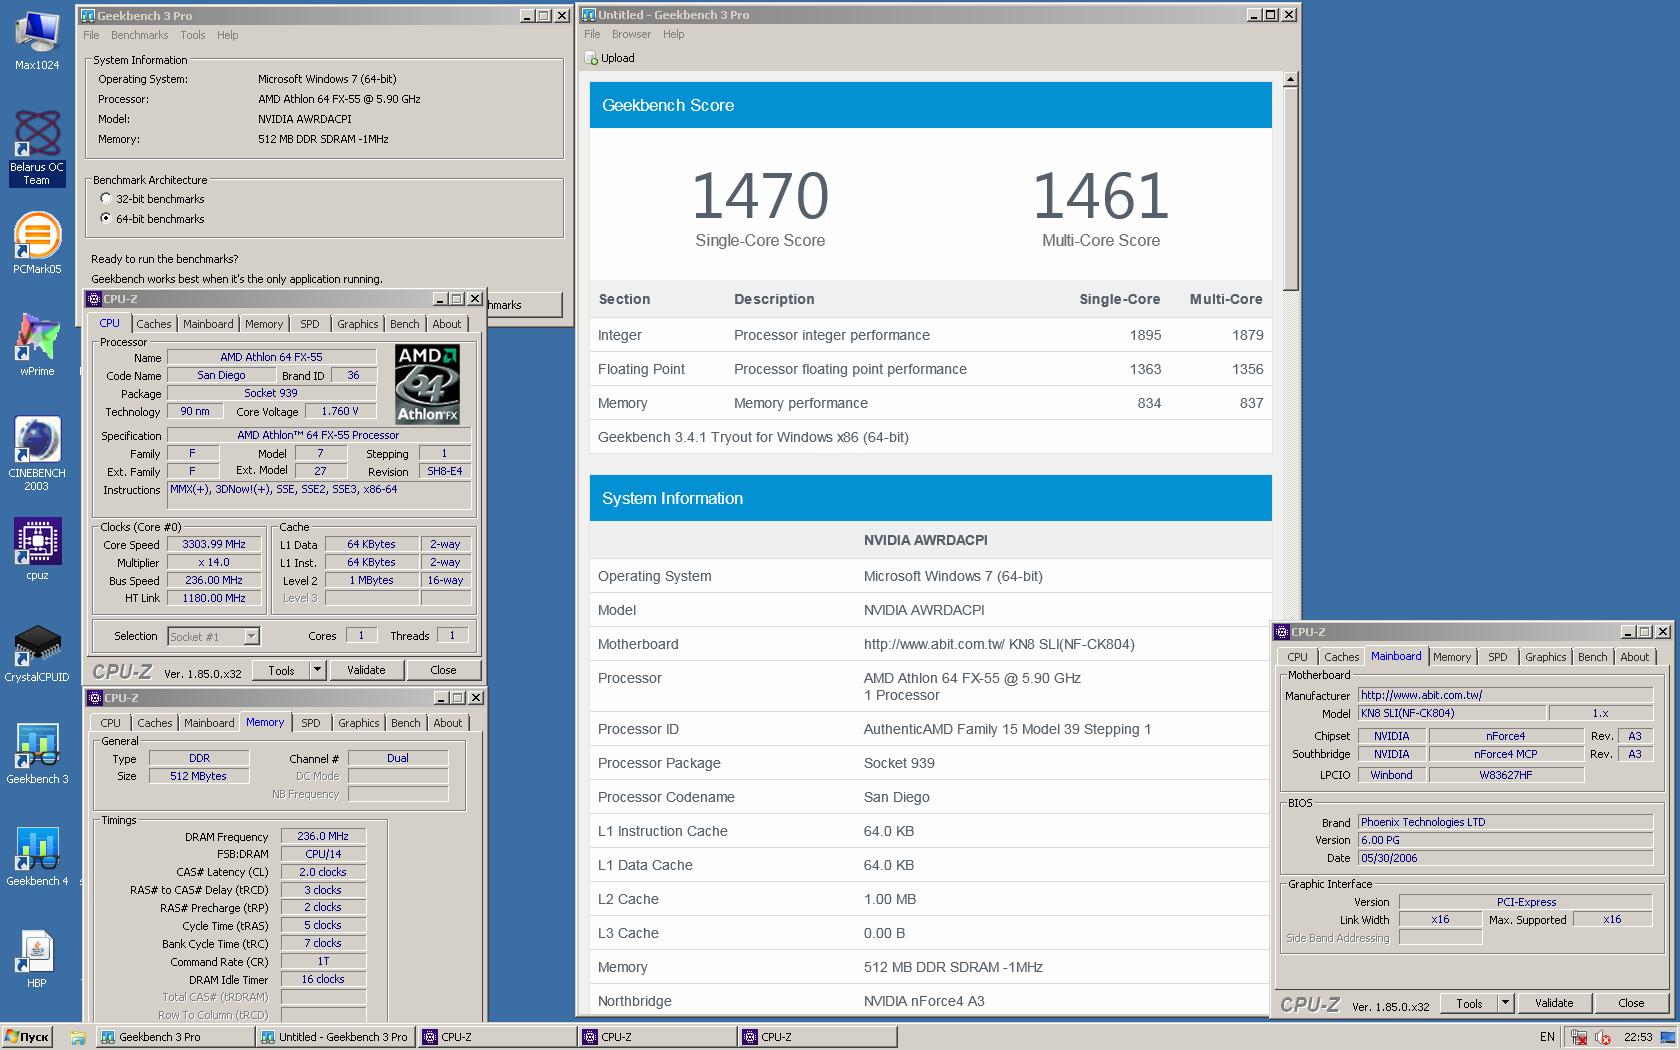Click the 'Phoenix Technologies LTD' BIOS brand field
1680x1050 pixels.
click(x=1505, y=822)
